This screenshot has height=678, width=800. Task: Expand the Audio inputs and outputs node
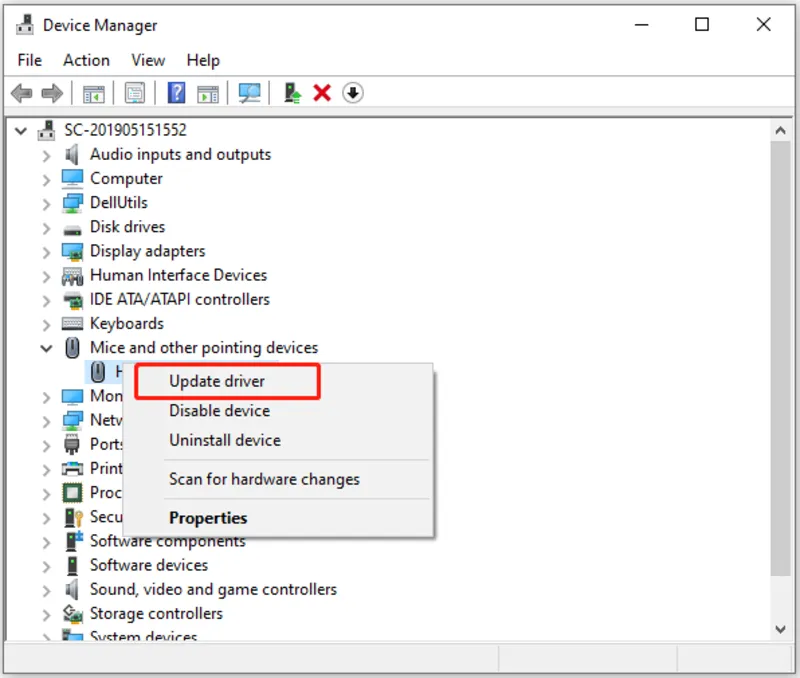point(46,155)
